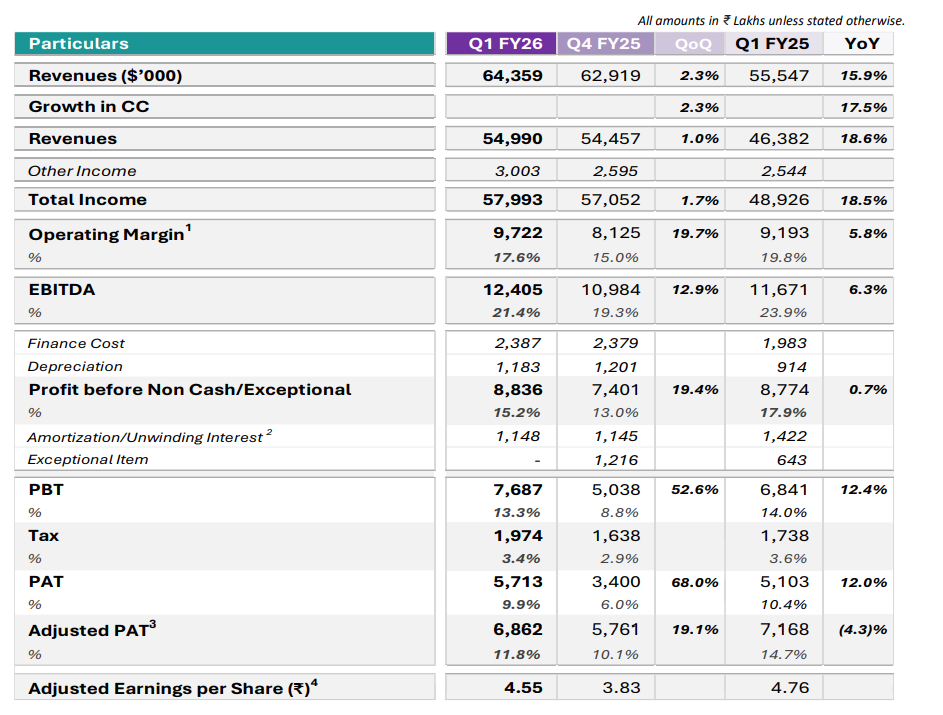The width and height of the screenshot is (943, 715).
Task: Select the 54,457 Revenues value
Action: pos(610,139)
